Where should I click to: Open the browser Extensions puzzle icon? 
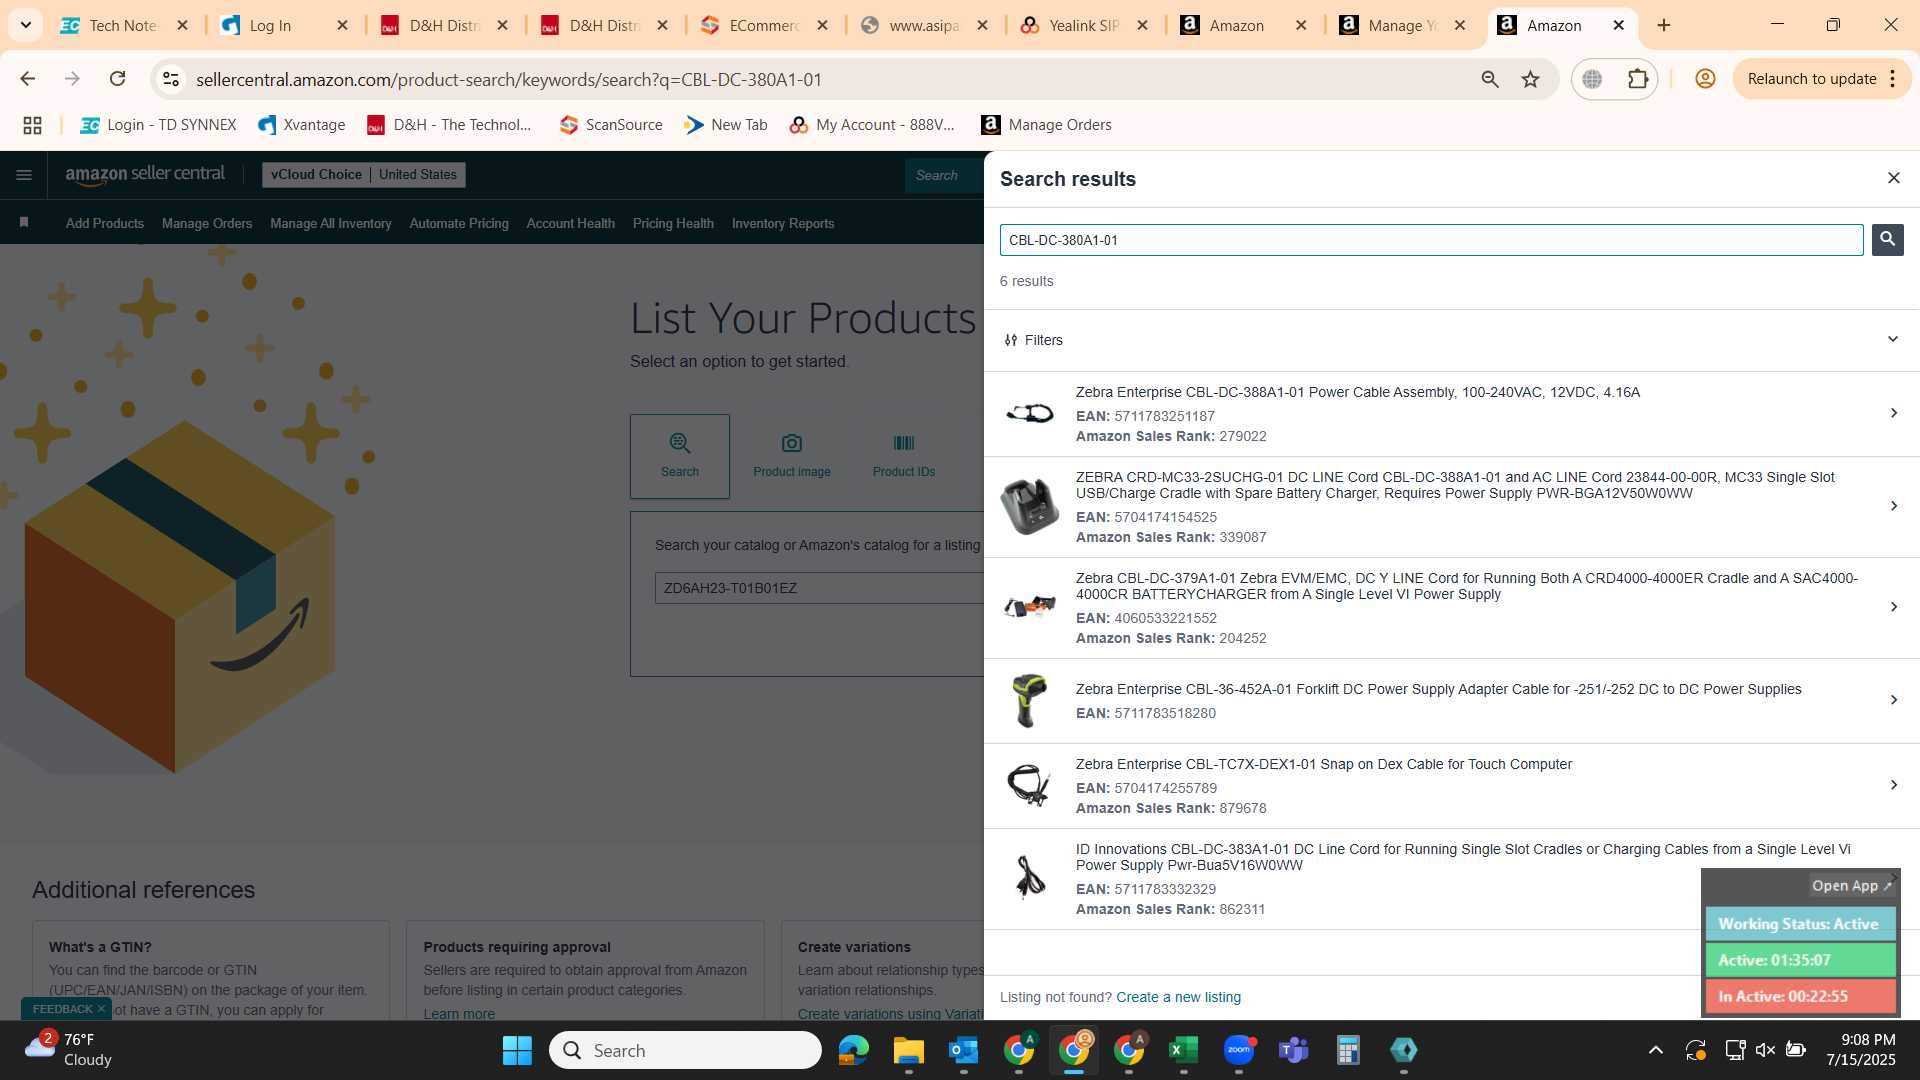1638,79
